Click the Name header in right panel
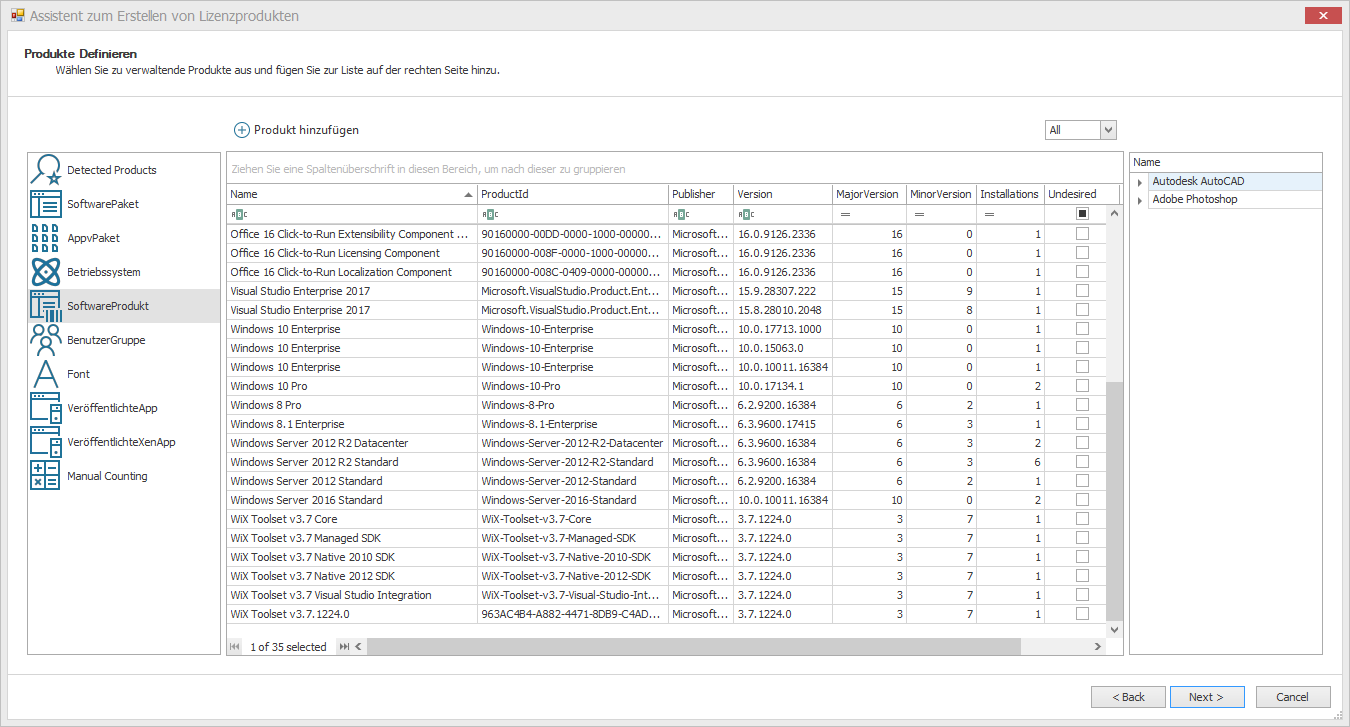Image resolution: width=1350 pixels, height=727 pixels. point(1226,162)
